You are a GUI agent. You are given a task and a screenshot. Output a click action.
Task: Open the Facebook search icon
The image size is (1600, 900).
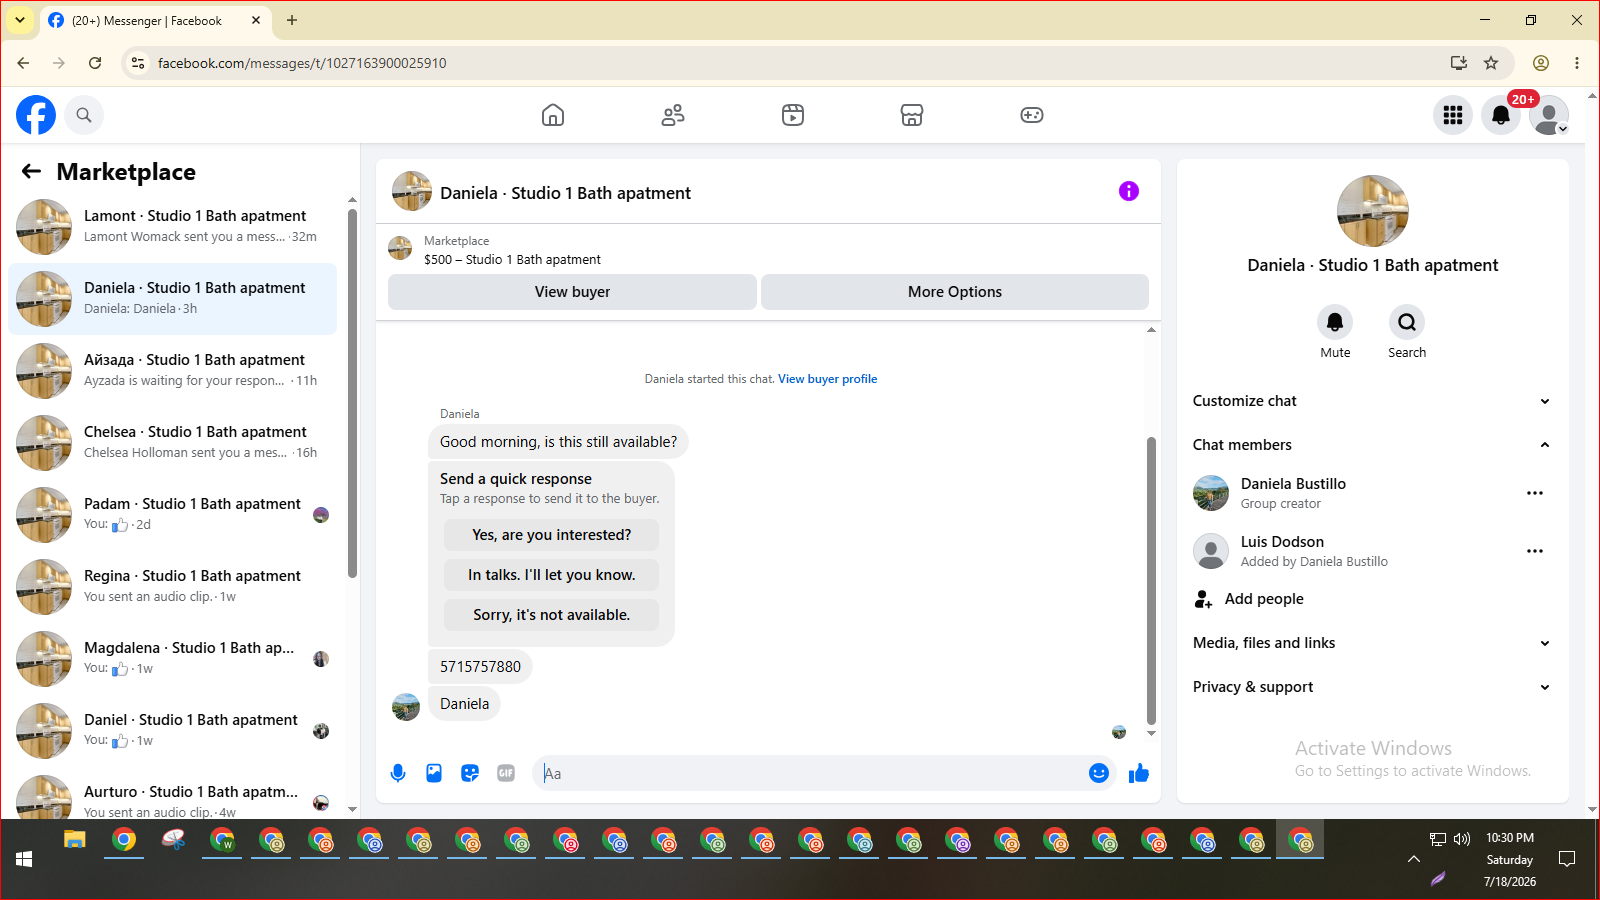[x=84, y=115]
